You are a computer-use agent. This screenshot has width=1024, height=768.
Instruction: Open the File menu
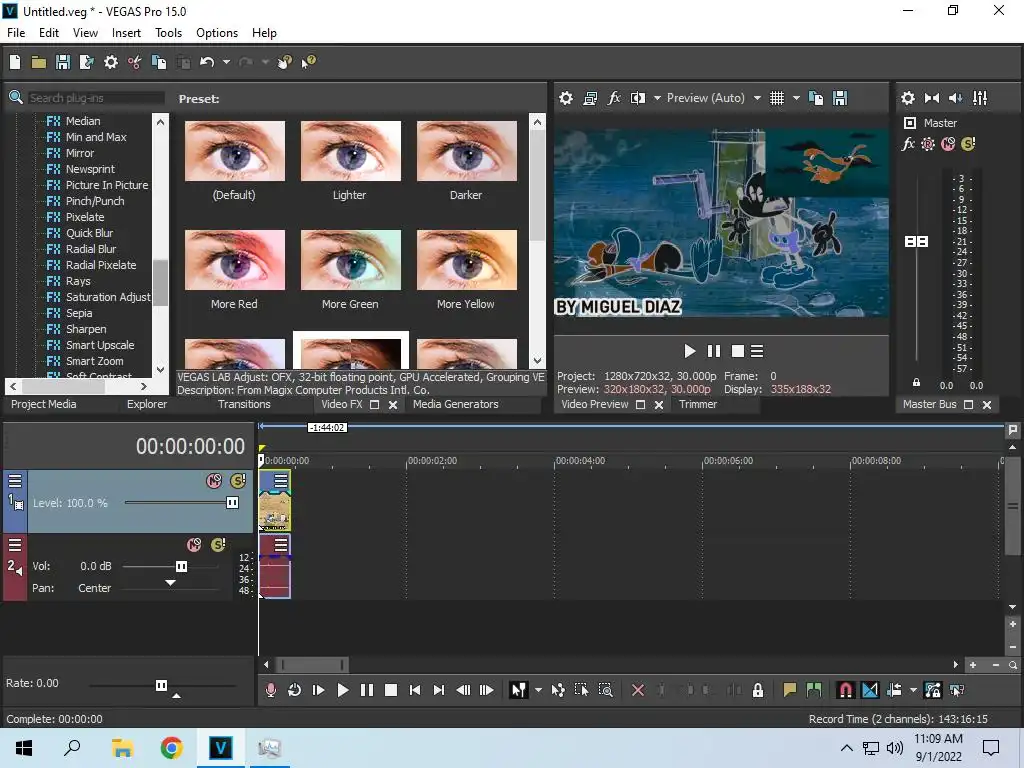16,33
